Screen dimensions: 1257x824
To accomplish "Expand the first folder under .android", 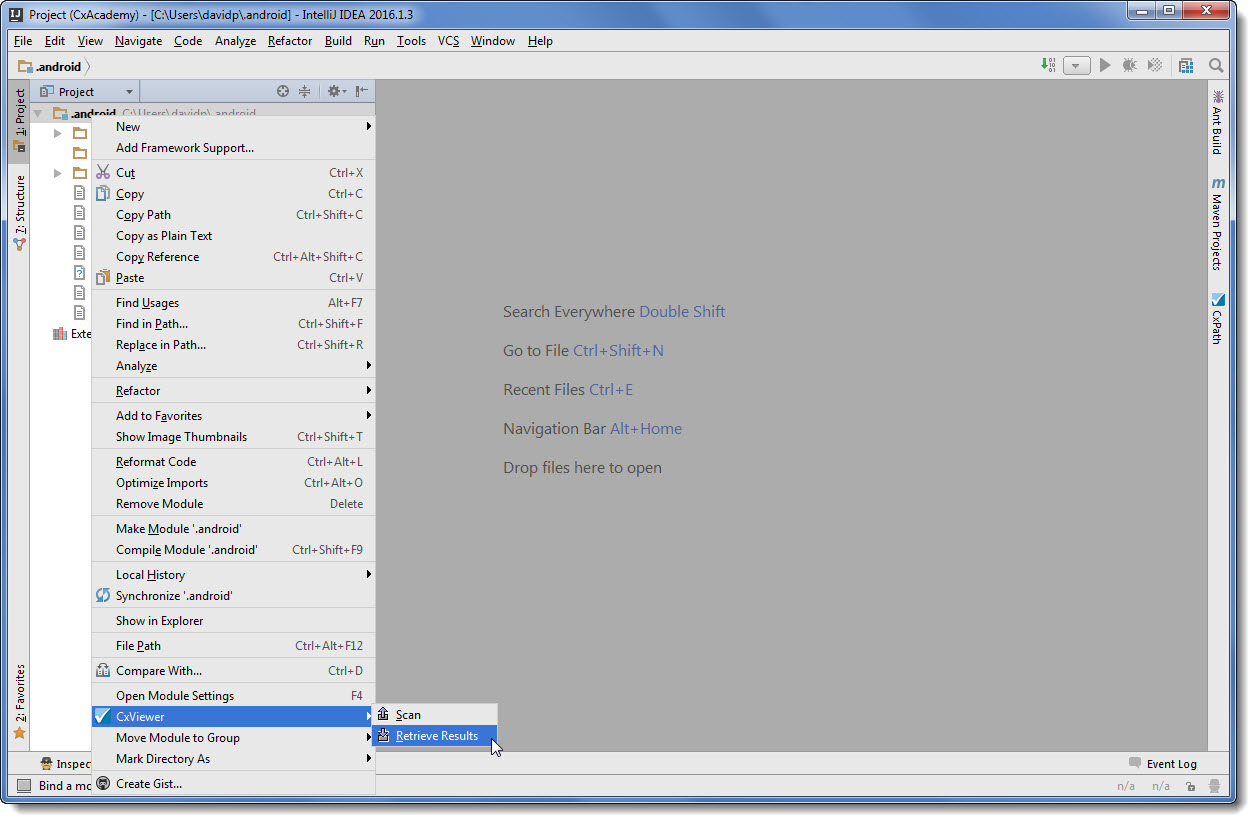I will (58, 133).
